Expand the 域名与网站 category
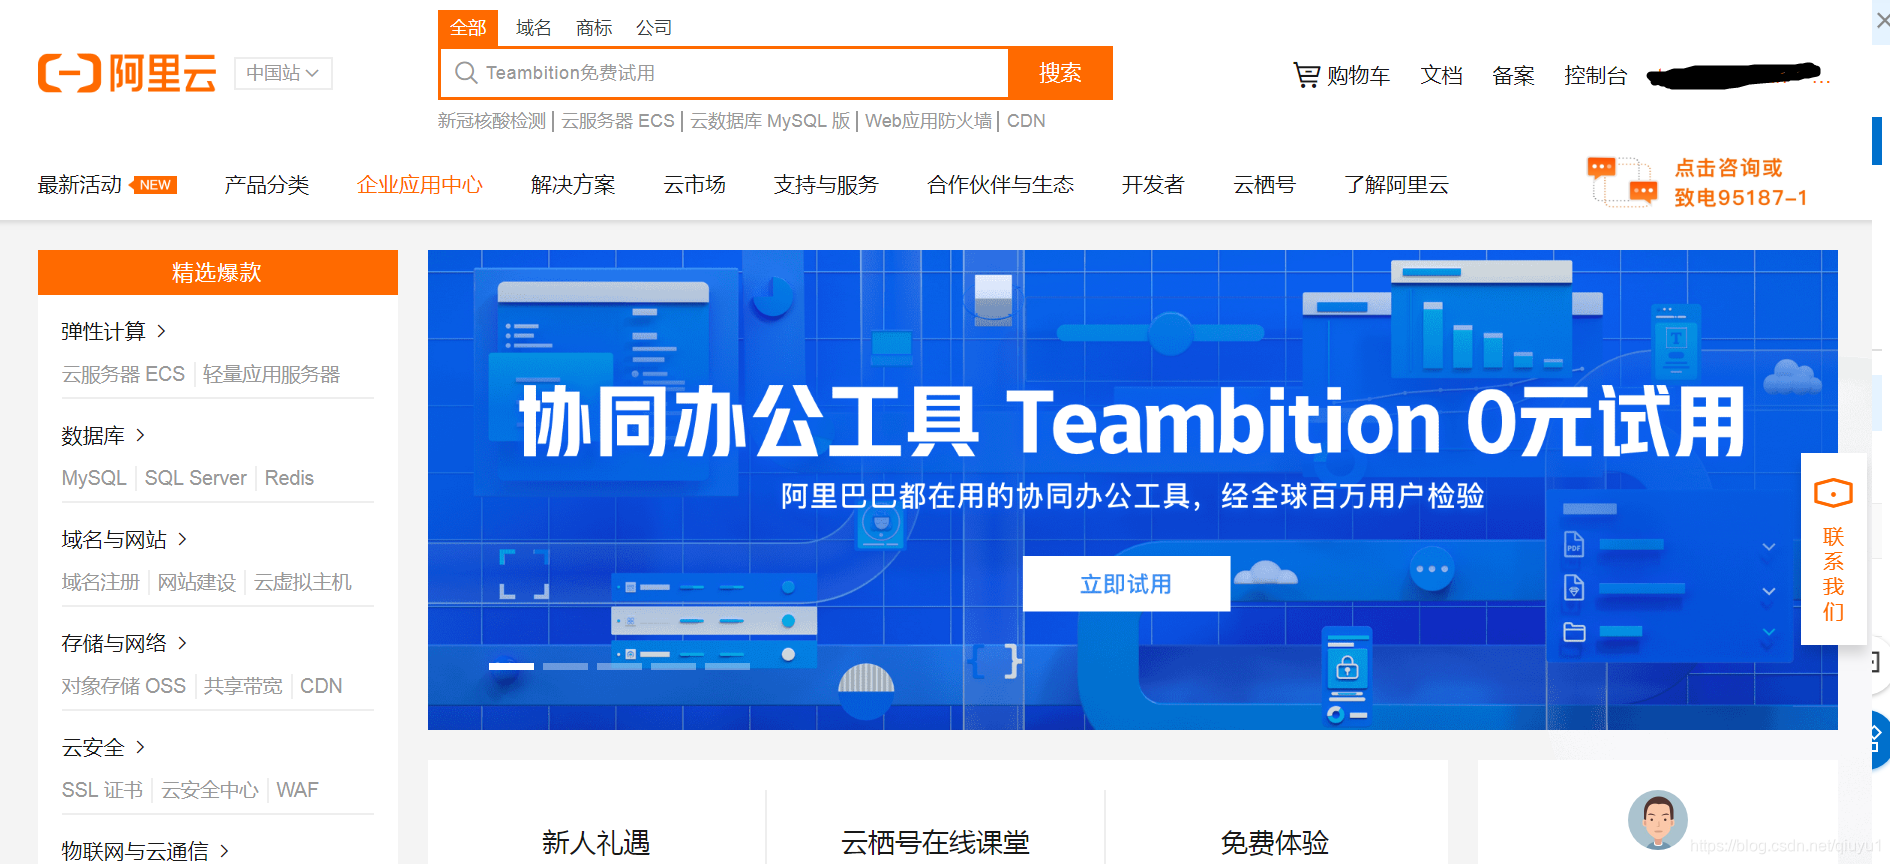Viewport: 1890px width, 864px height. point(124,539)
